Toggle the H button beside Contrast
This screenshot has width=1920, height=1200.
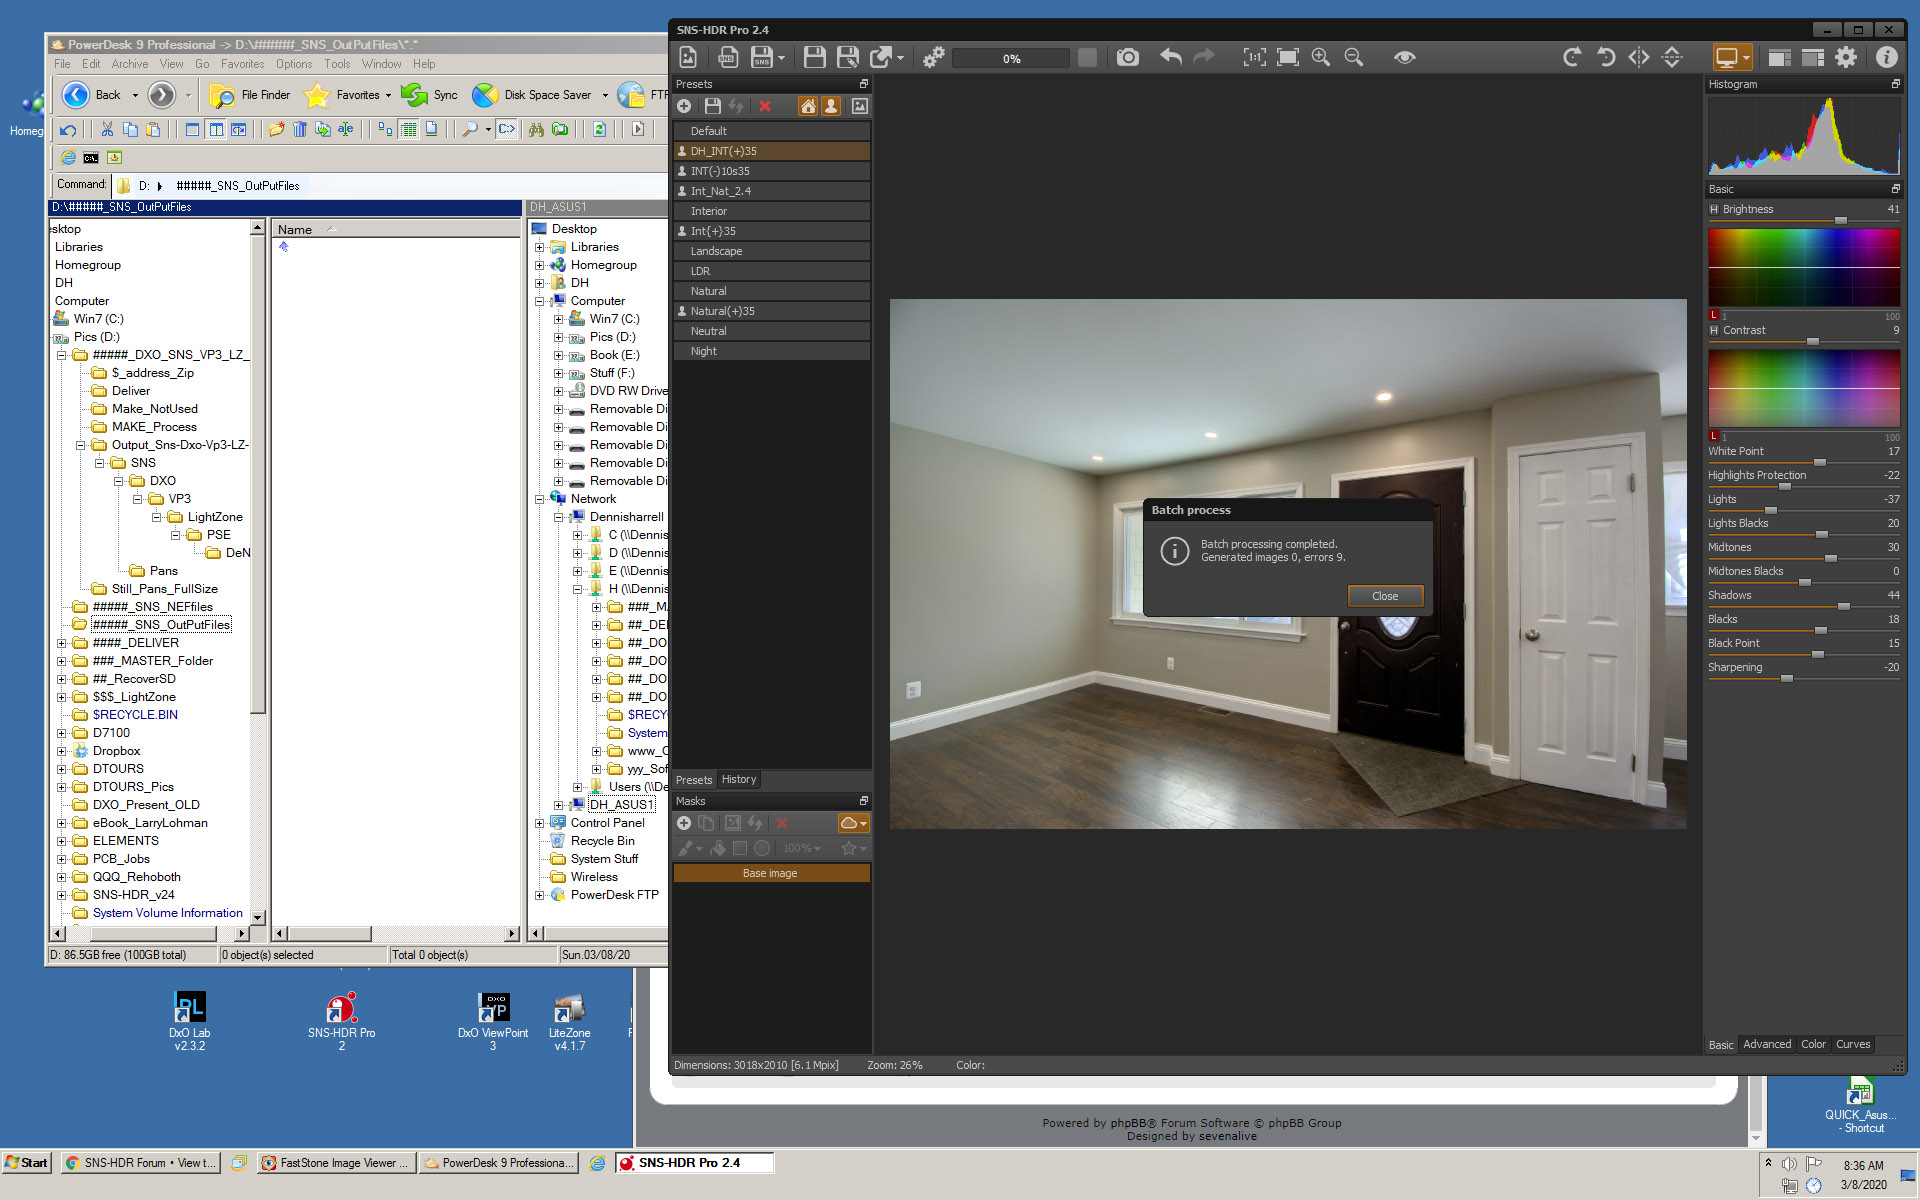point(1714,330)
